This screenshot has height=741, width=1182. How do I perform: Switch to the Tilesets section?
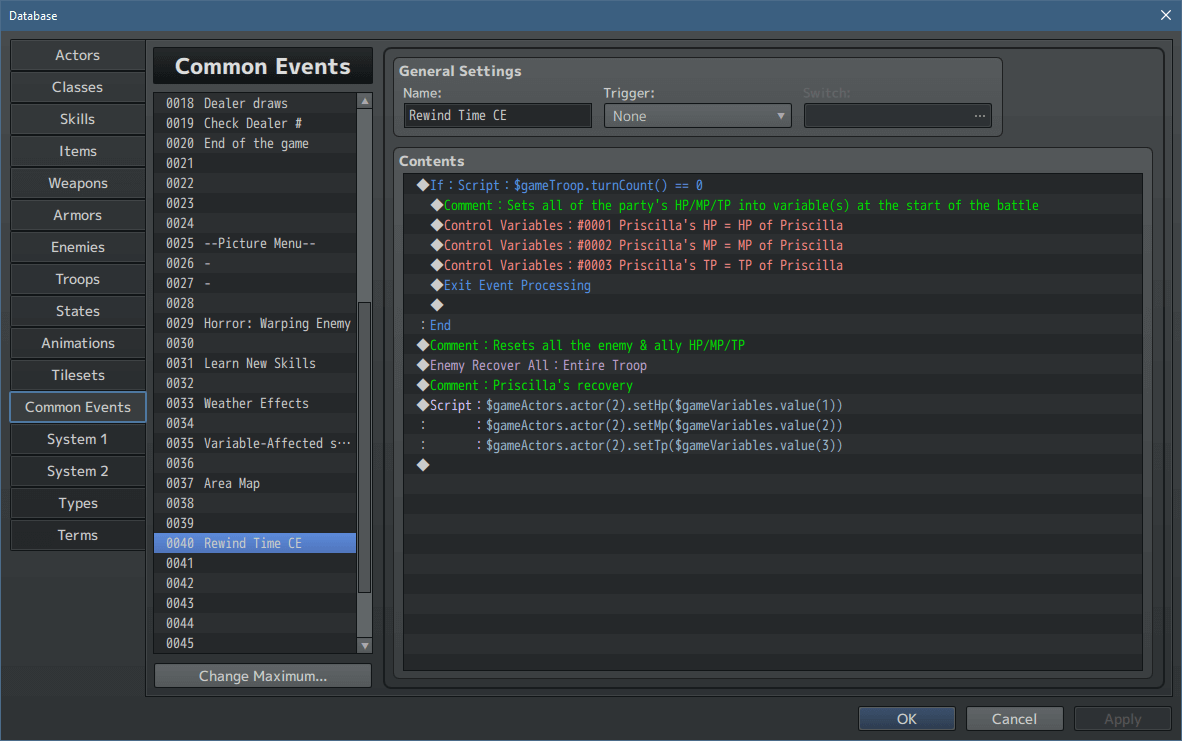[x=77, y=375]
